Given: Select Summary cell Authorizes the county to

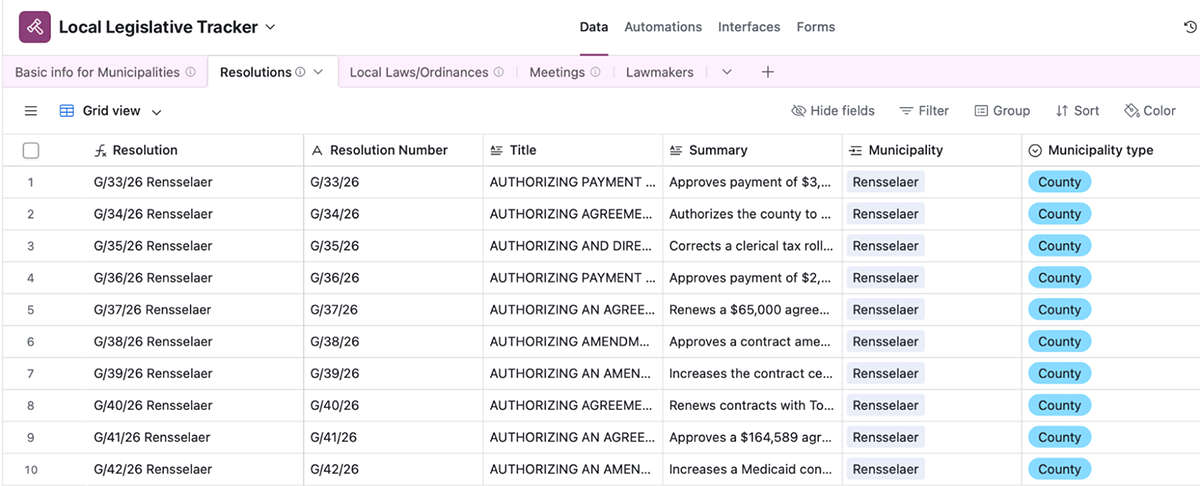Looking at the screenshot, I should point(752,214).
